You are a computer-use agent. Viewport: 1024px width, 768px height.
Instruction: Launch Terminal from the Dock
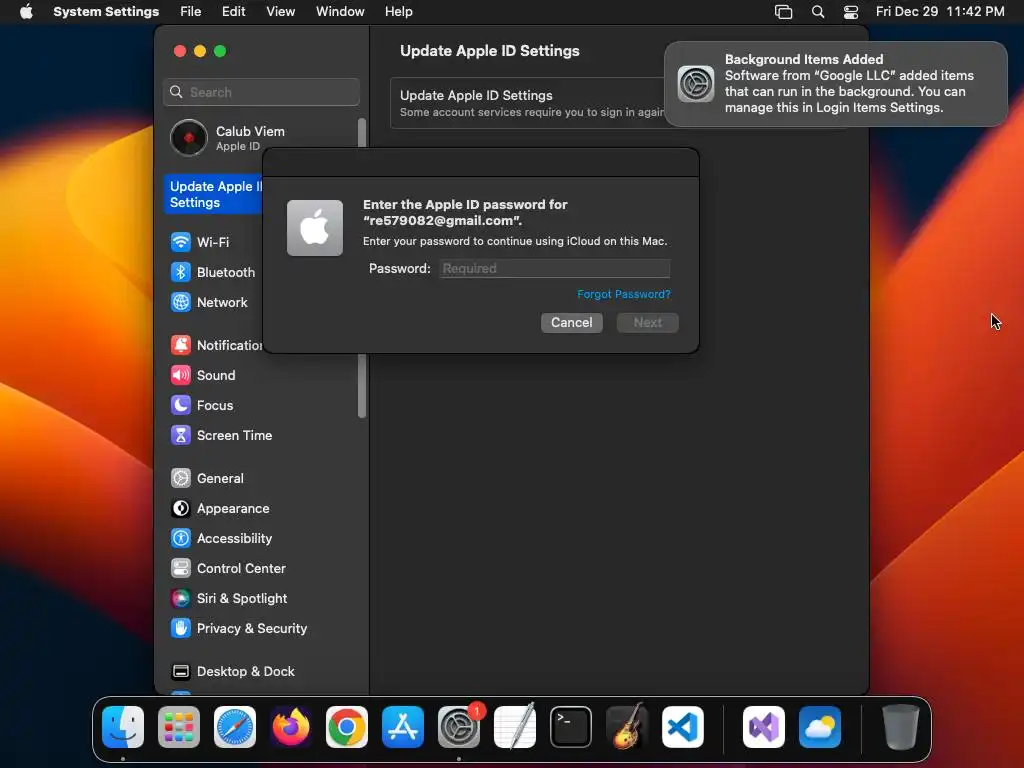[x=571, y=727]
